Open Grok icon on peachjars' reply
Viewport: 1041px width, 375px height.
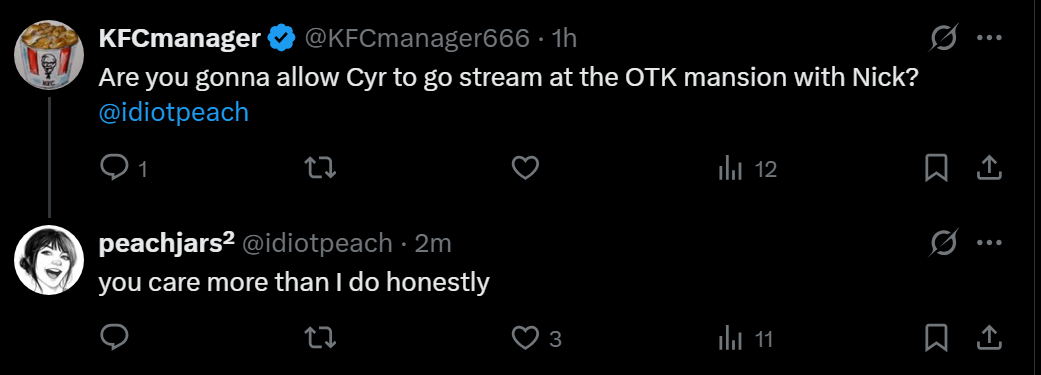(x=943, y=244)
